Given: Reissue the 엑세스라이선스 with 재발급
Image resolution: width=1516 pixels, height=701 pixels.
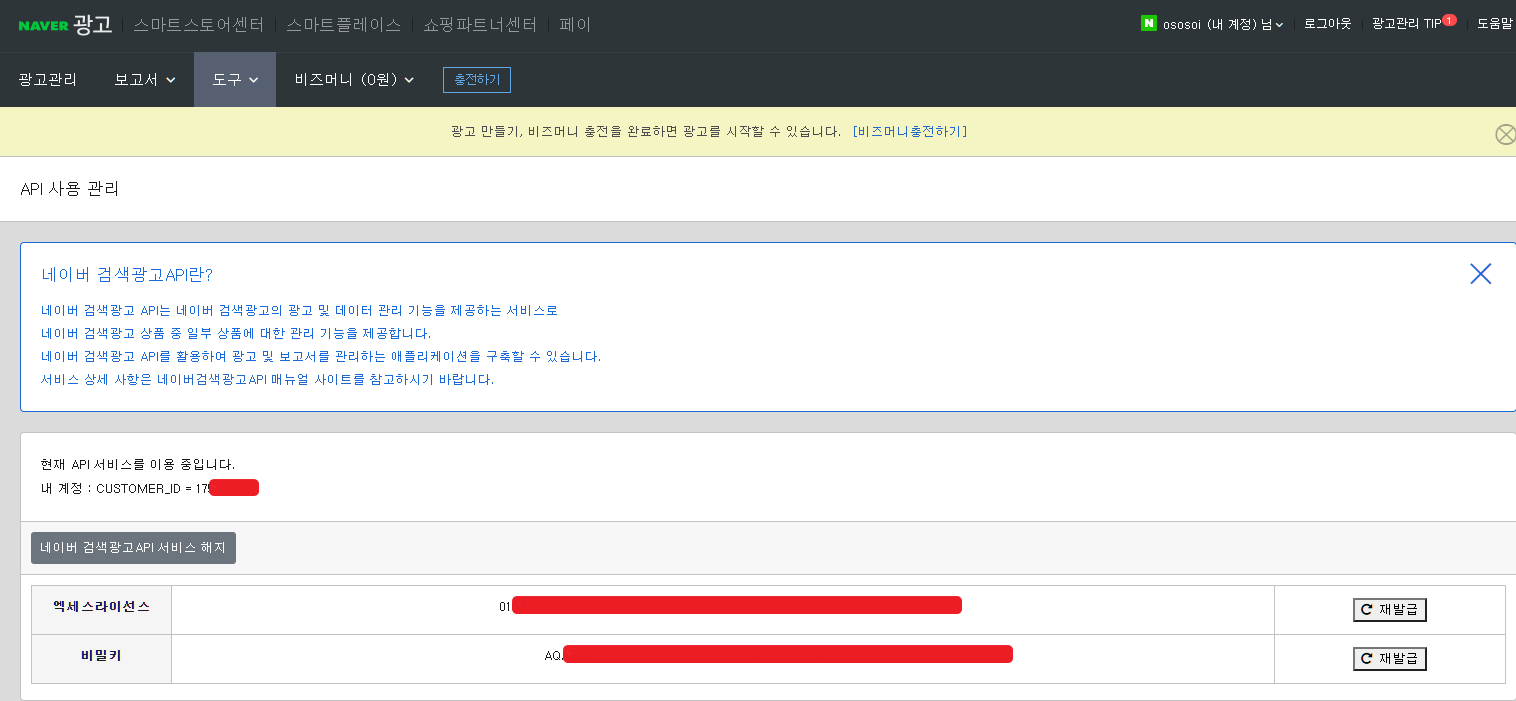Looking at the screenshot, I should click(x=1389, y=610).
